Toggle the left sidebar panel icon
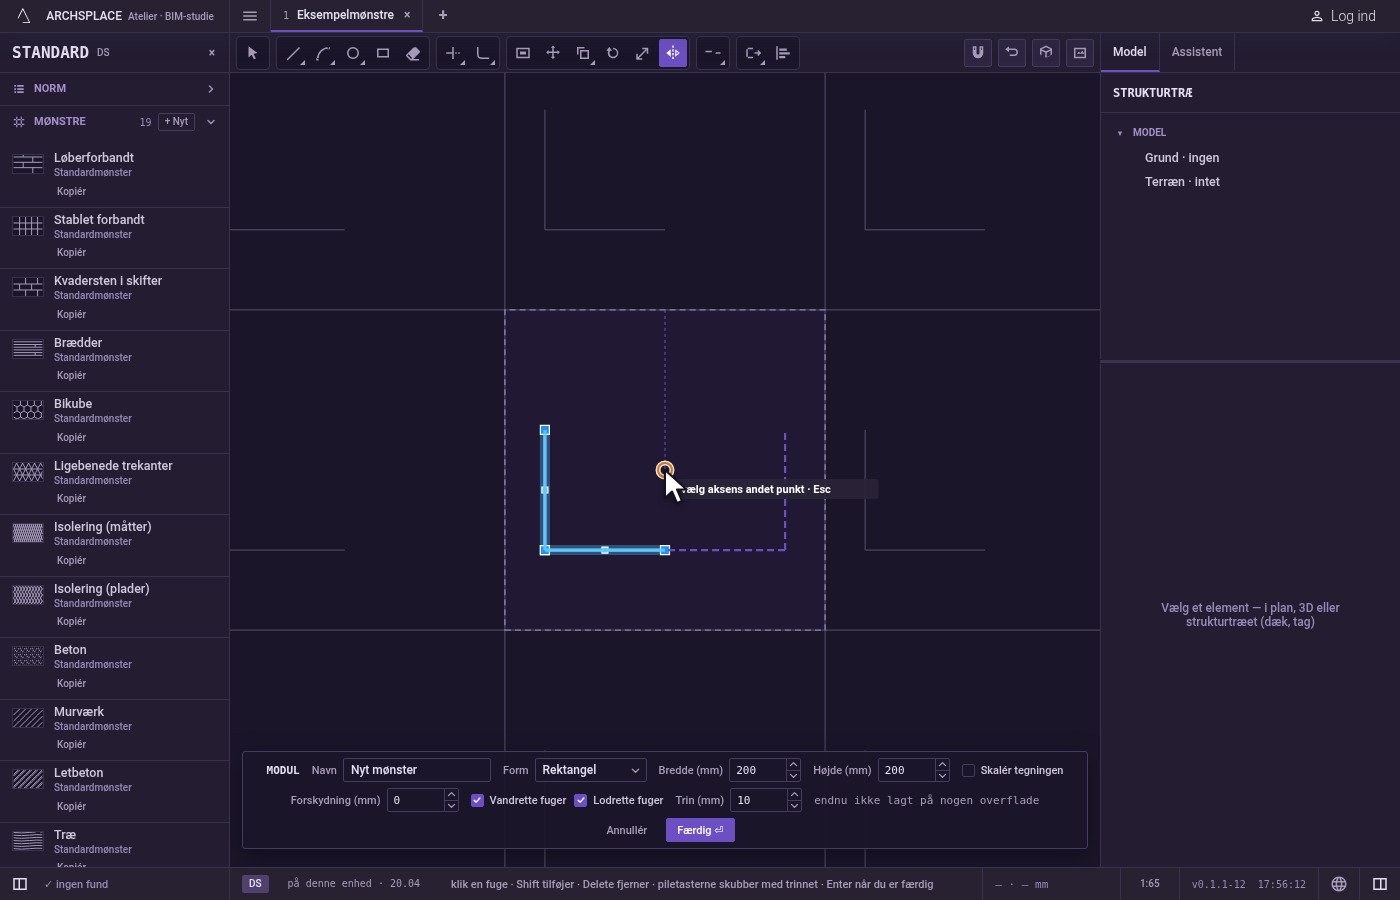This screenshot has width=1400, height=900. coord(20,884)
